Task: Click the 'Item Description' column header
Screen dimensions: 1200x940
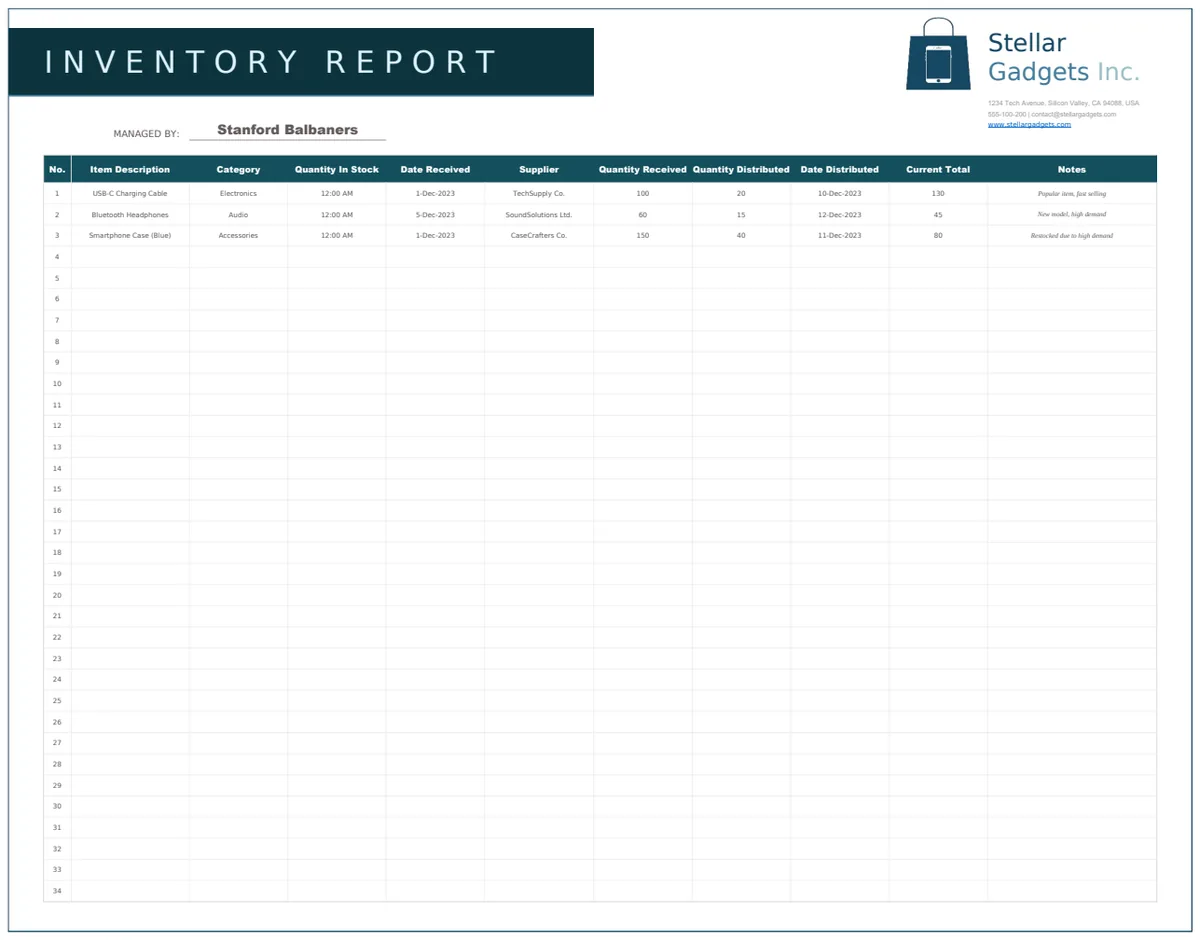Action: (130, 169)
